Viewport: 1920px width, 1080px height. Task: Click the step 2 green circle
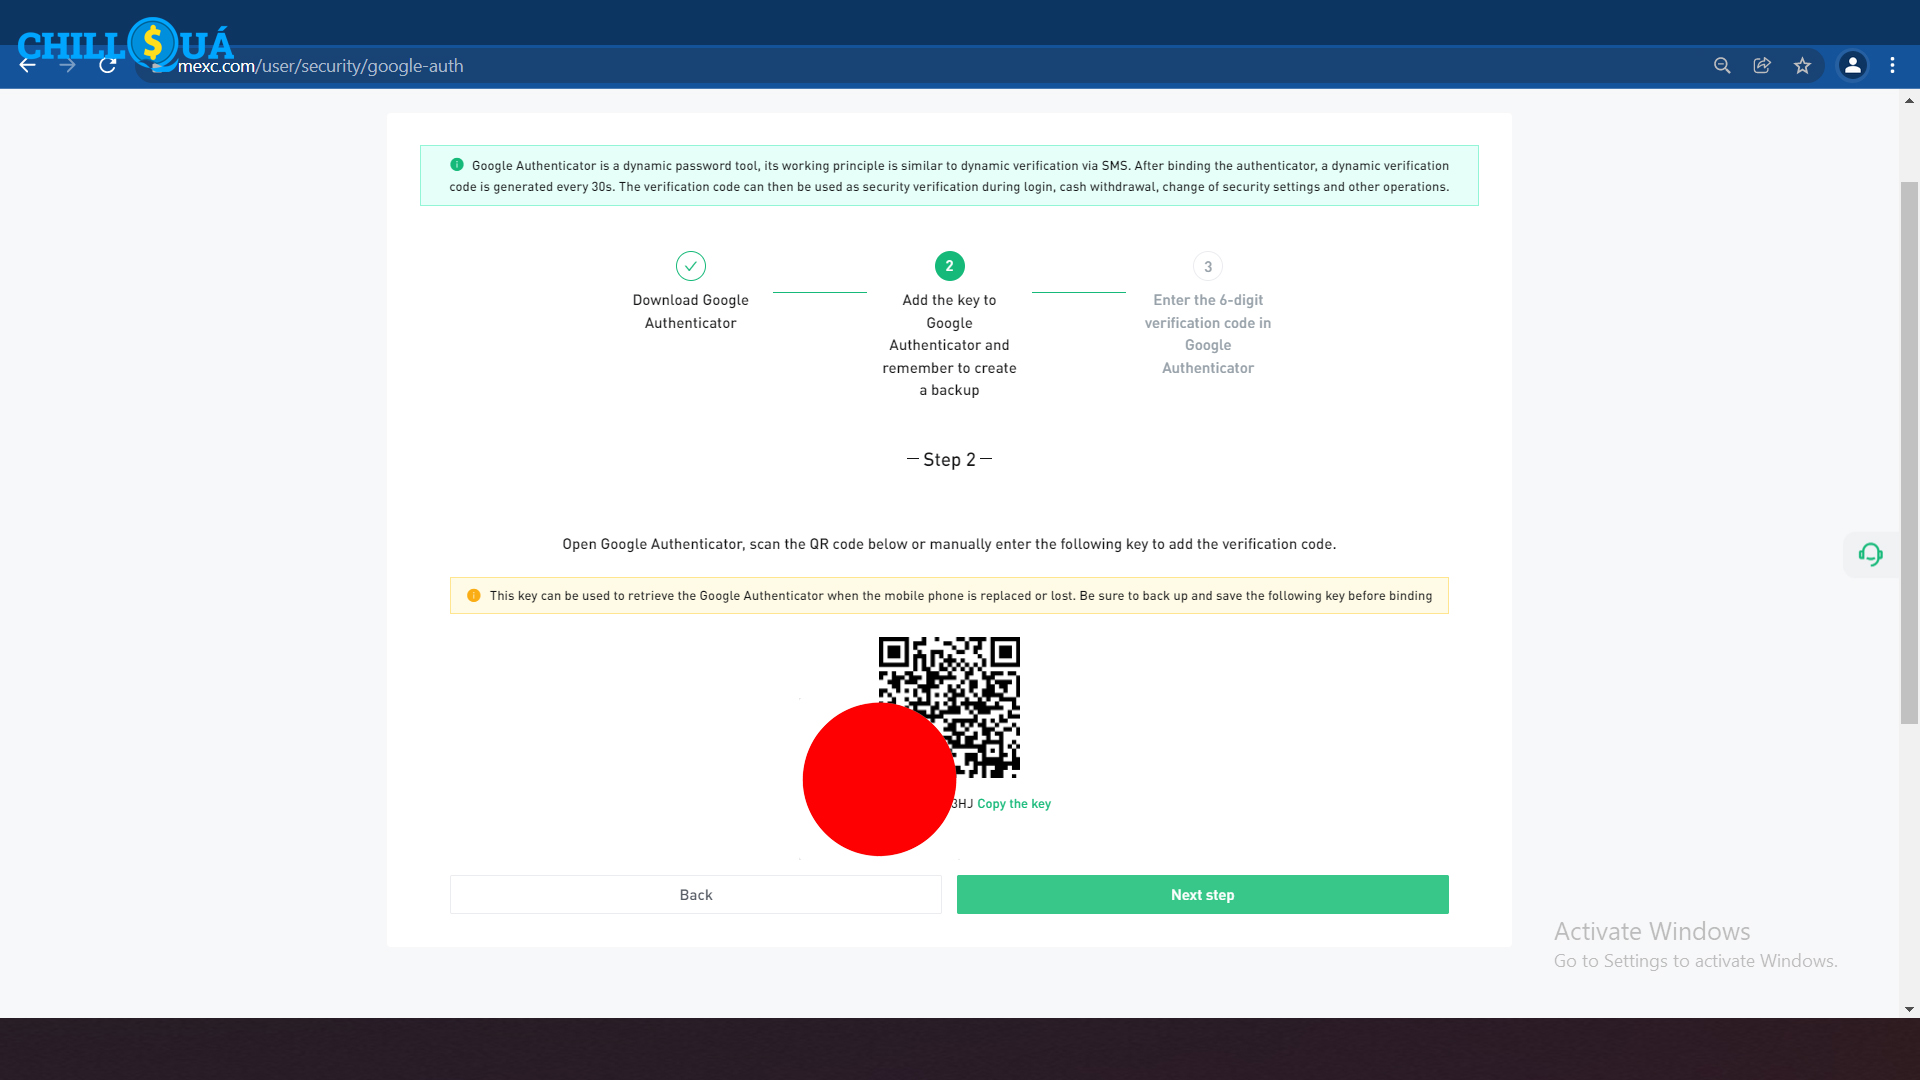(x=949, y=266)
